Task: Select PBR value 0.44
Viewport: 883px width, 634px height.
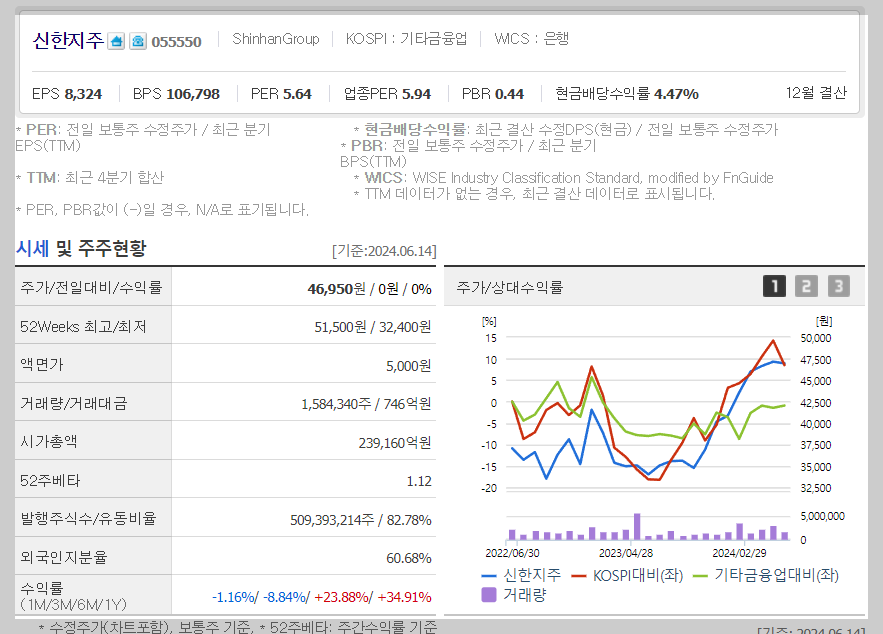Action: click(x=510, y=94)
